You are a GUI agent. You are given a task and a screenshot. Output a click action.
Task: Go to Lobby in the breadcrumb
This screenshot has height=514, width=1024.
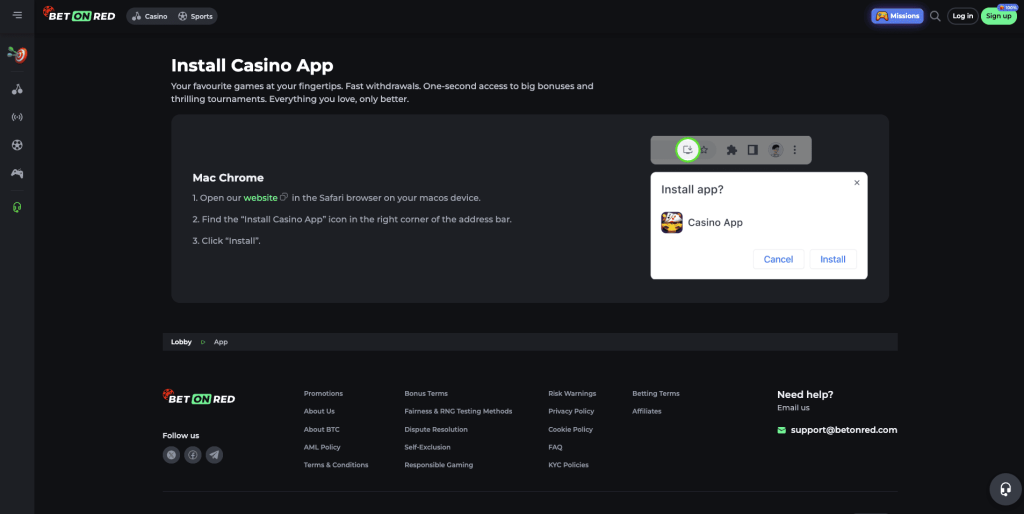pos(182,342)
